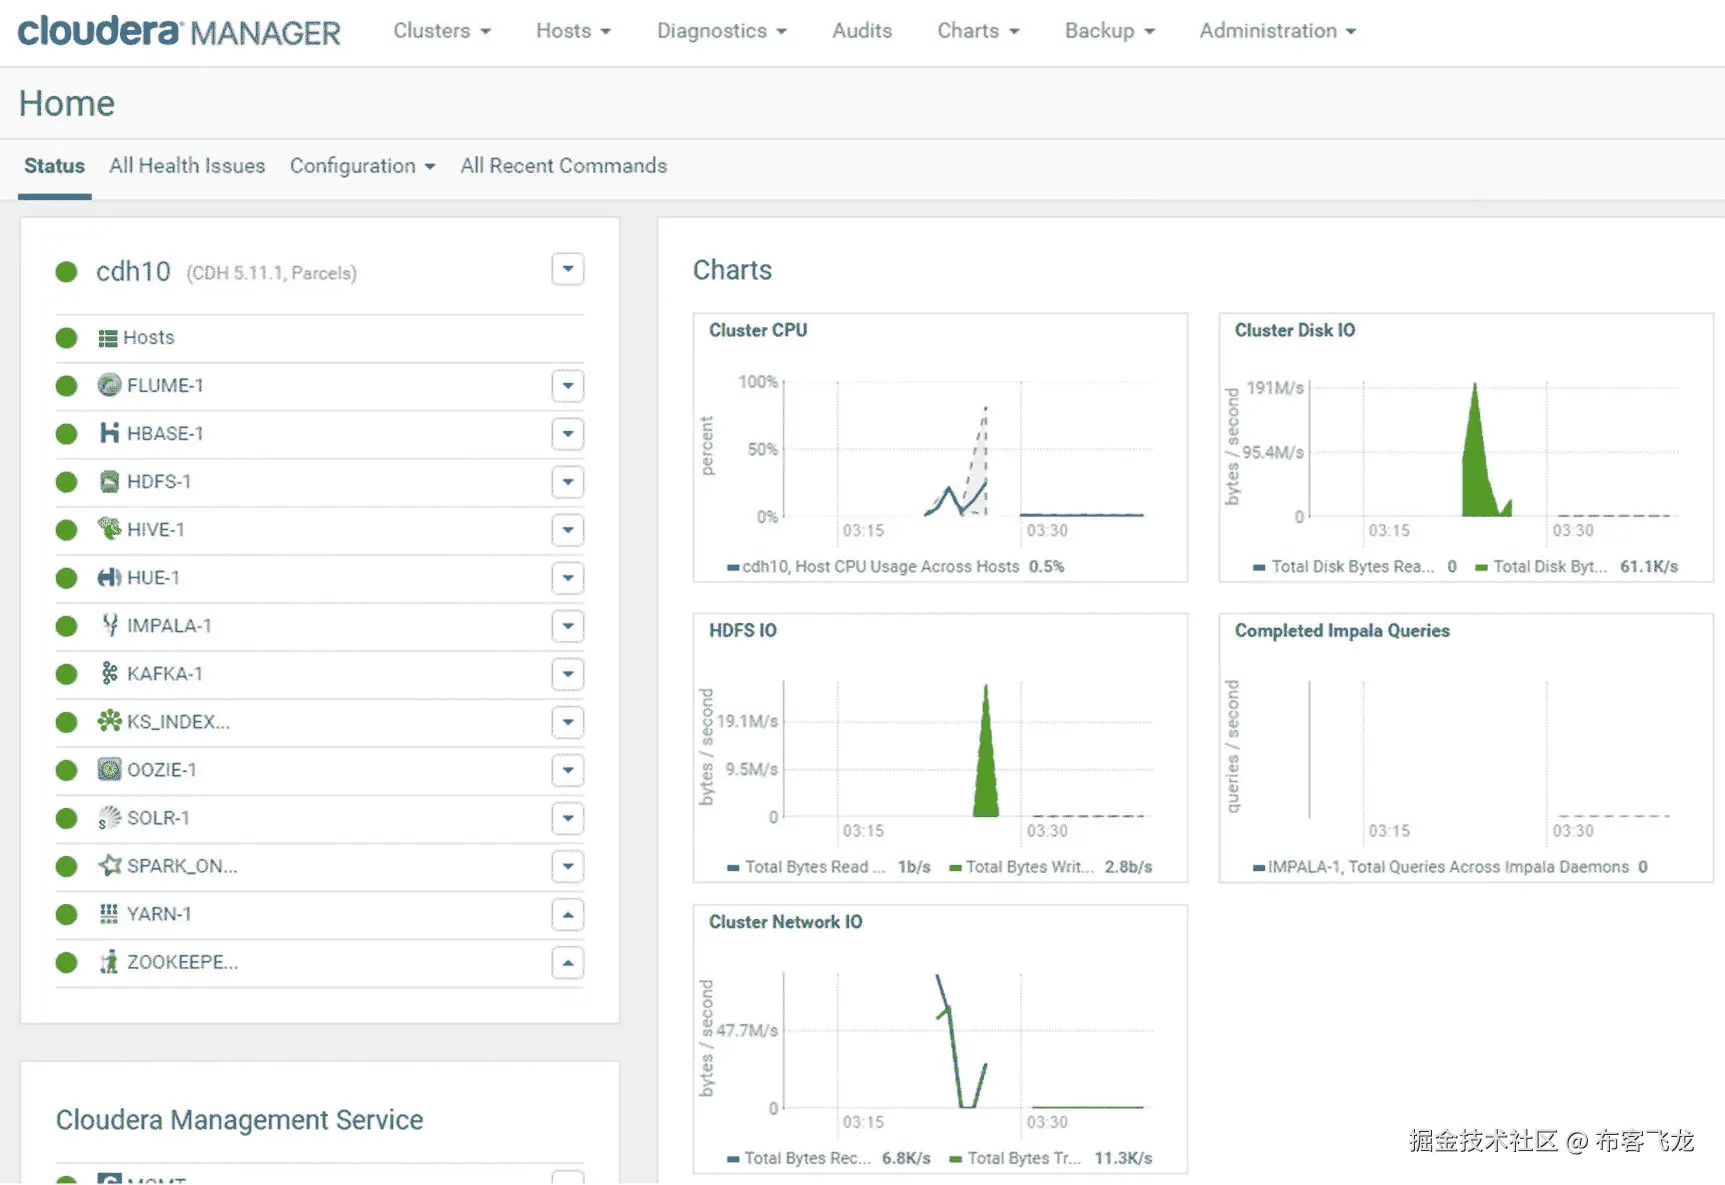The image size is (1725, 1185).
Task: Click the OOZIE-1 service icon
Action: point(109,769)
